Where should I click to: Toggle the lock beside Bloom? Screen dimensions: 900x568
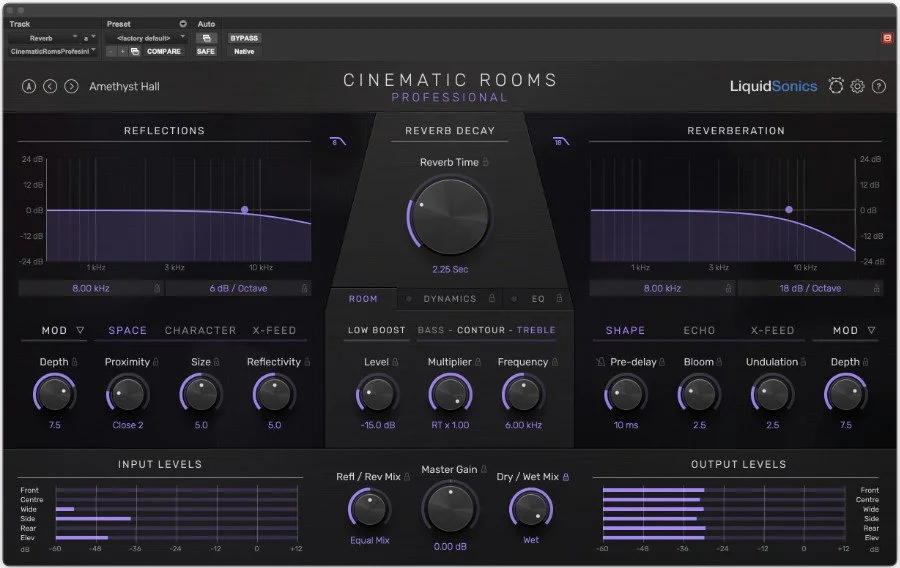(x=719, y=361)
